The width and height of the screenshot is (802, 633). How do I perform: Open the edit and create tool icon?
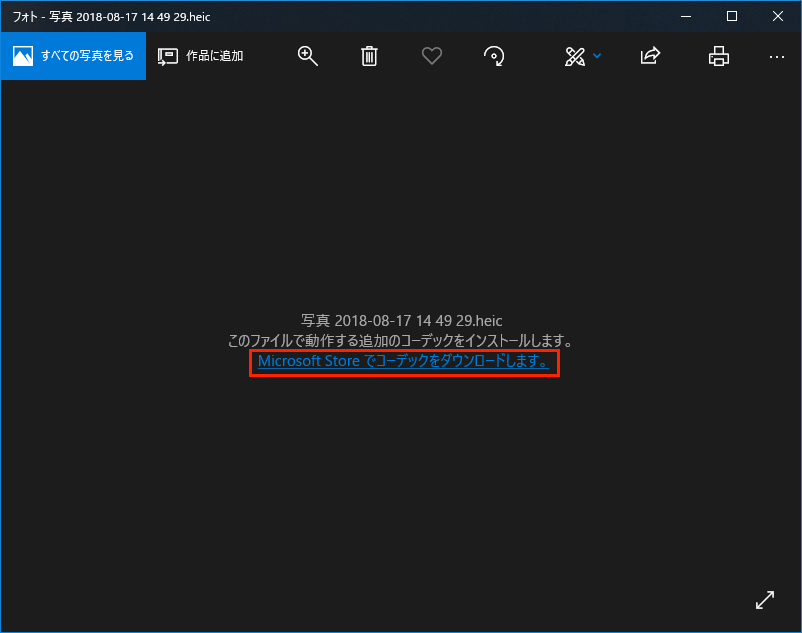(x=575, y=56)
